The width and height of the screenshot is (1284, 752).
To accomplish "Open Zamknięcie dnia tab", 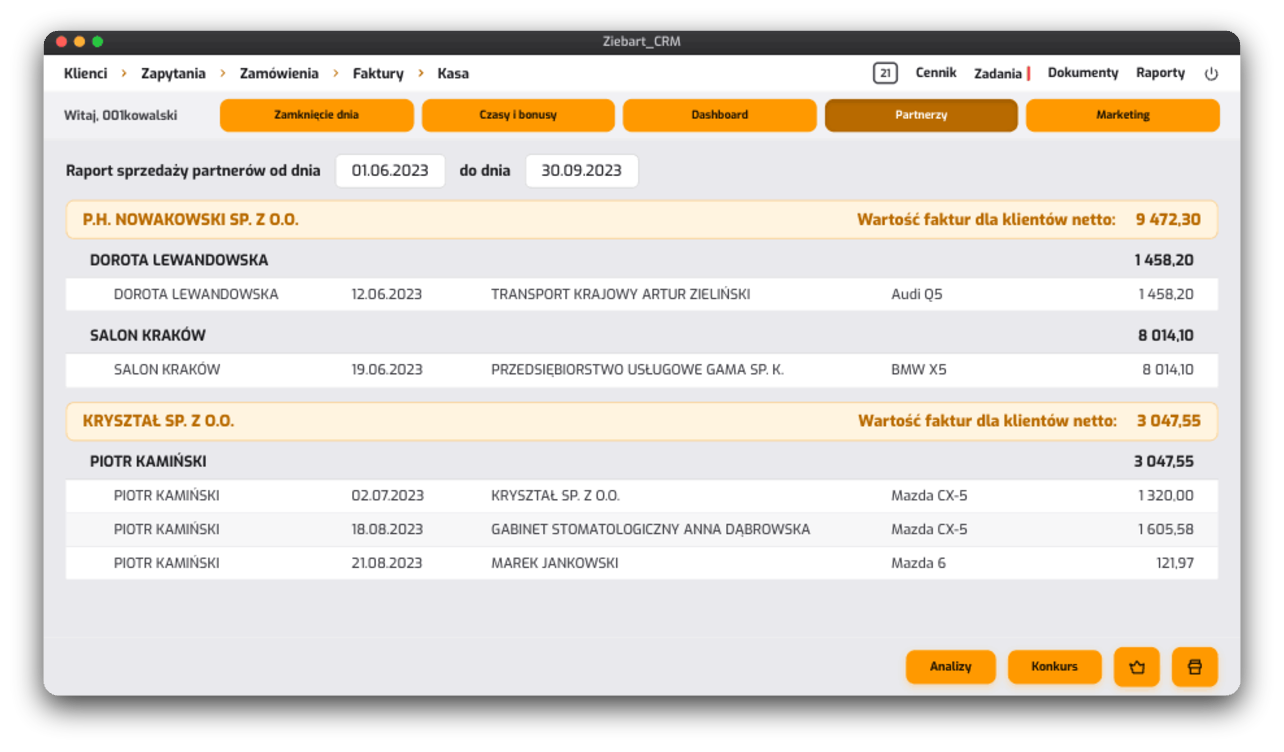I will (317, 115).
